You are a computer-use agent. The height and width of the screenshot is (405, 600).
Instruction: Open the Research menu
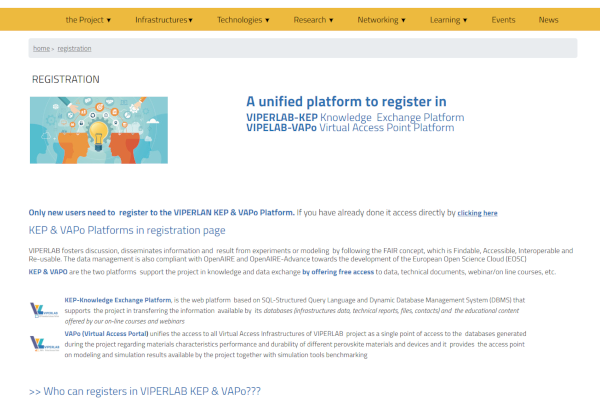click(x=315, y=19)
